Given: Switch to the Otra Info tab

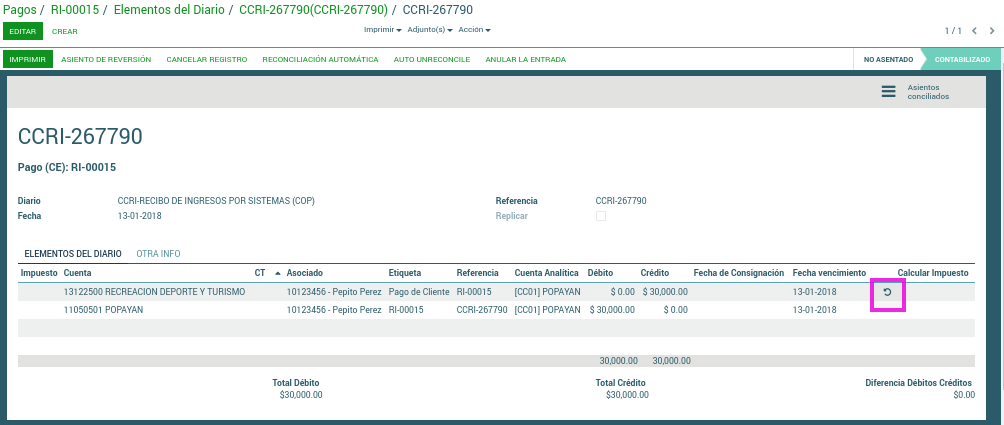Looking at the screenshot, I should tap(158, 254).
